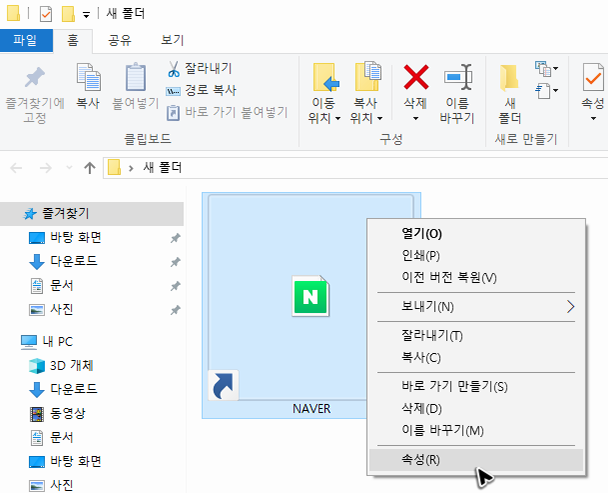Click the Properties (속성) checkmark ribbon icon

click(593, 78)
